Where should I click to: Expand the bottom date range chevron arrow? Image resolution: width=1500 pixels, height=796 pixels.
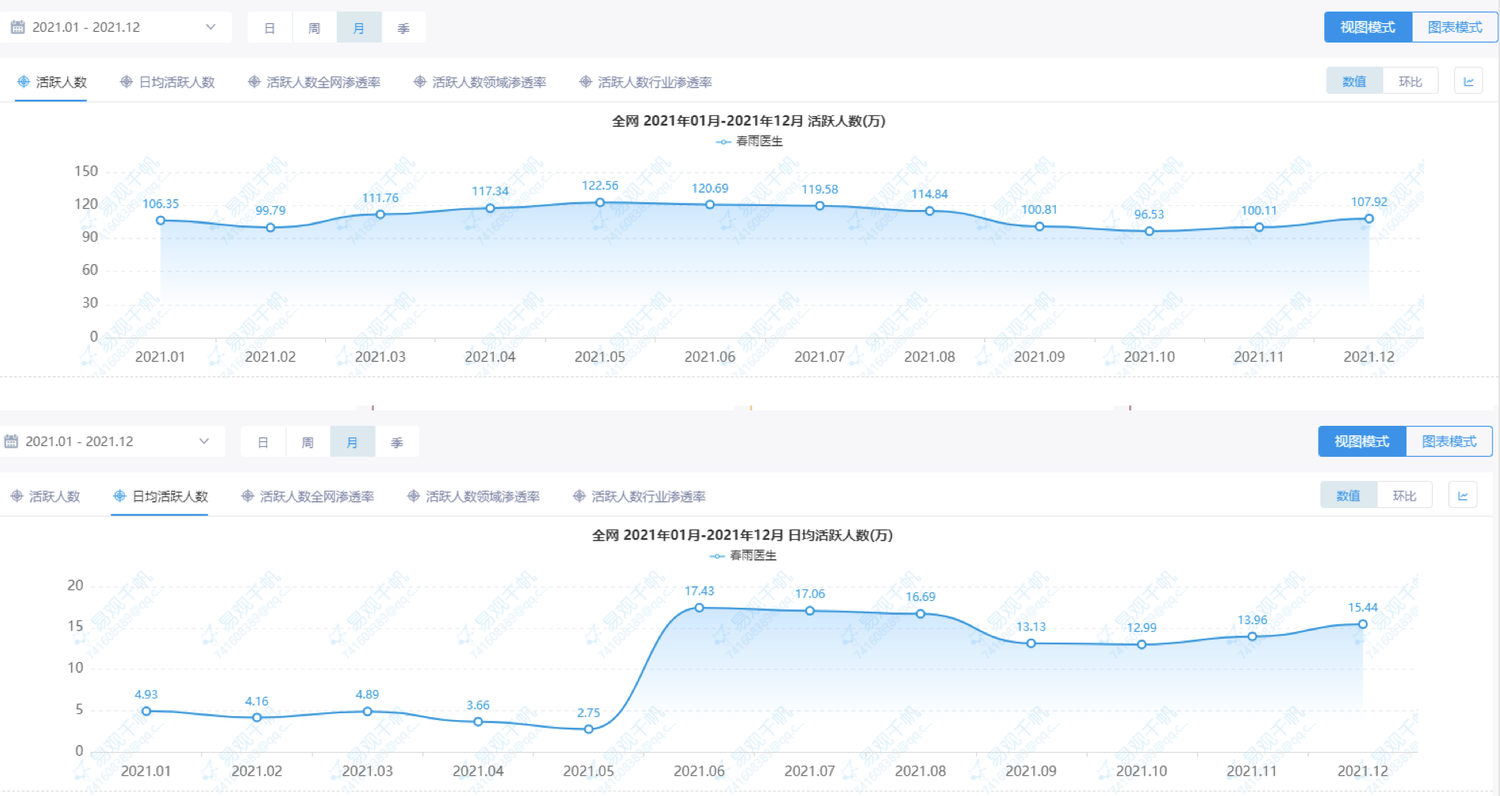point(204,441)
